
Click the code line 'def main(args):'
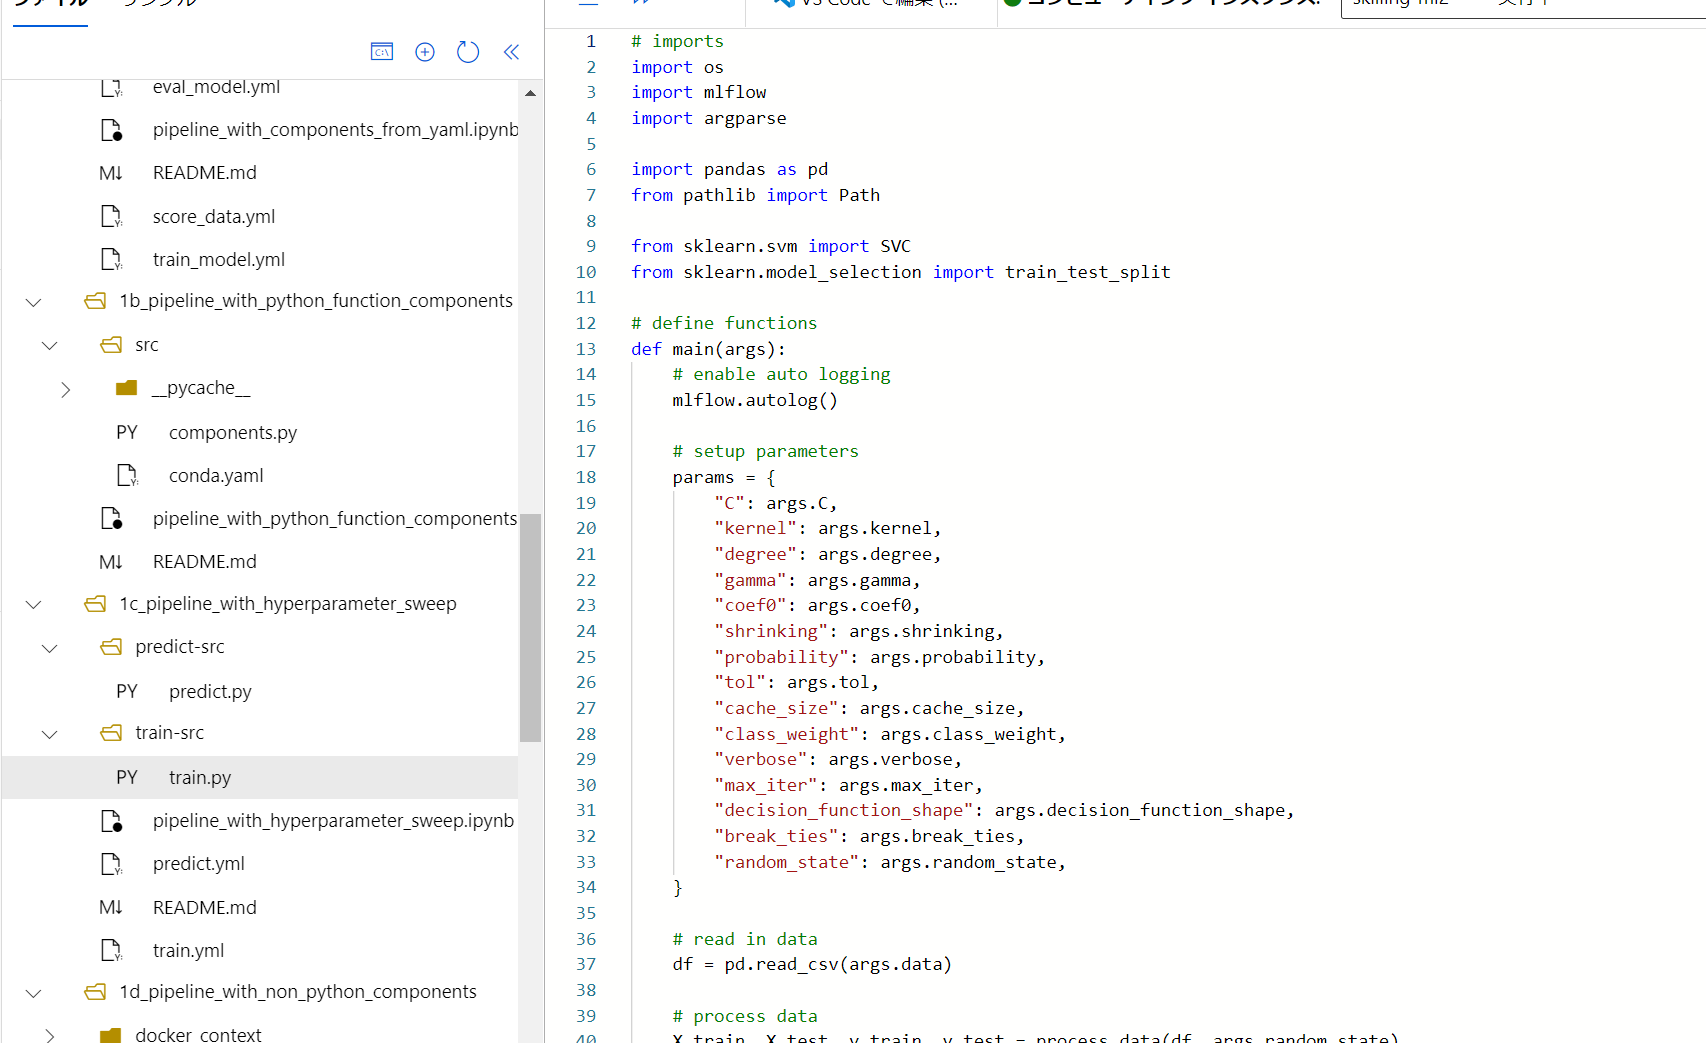pyautogui.click(x=708, y=349)
